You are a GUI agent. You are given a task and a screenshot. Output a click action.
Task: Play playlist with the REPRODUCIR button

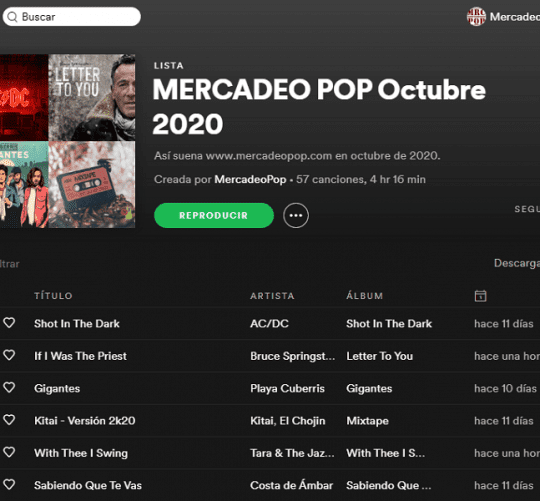(214, 216)
